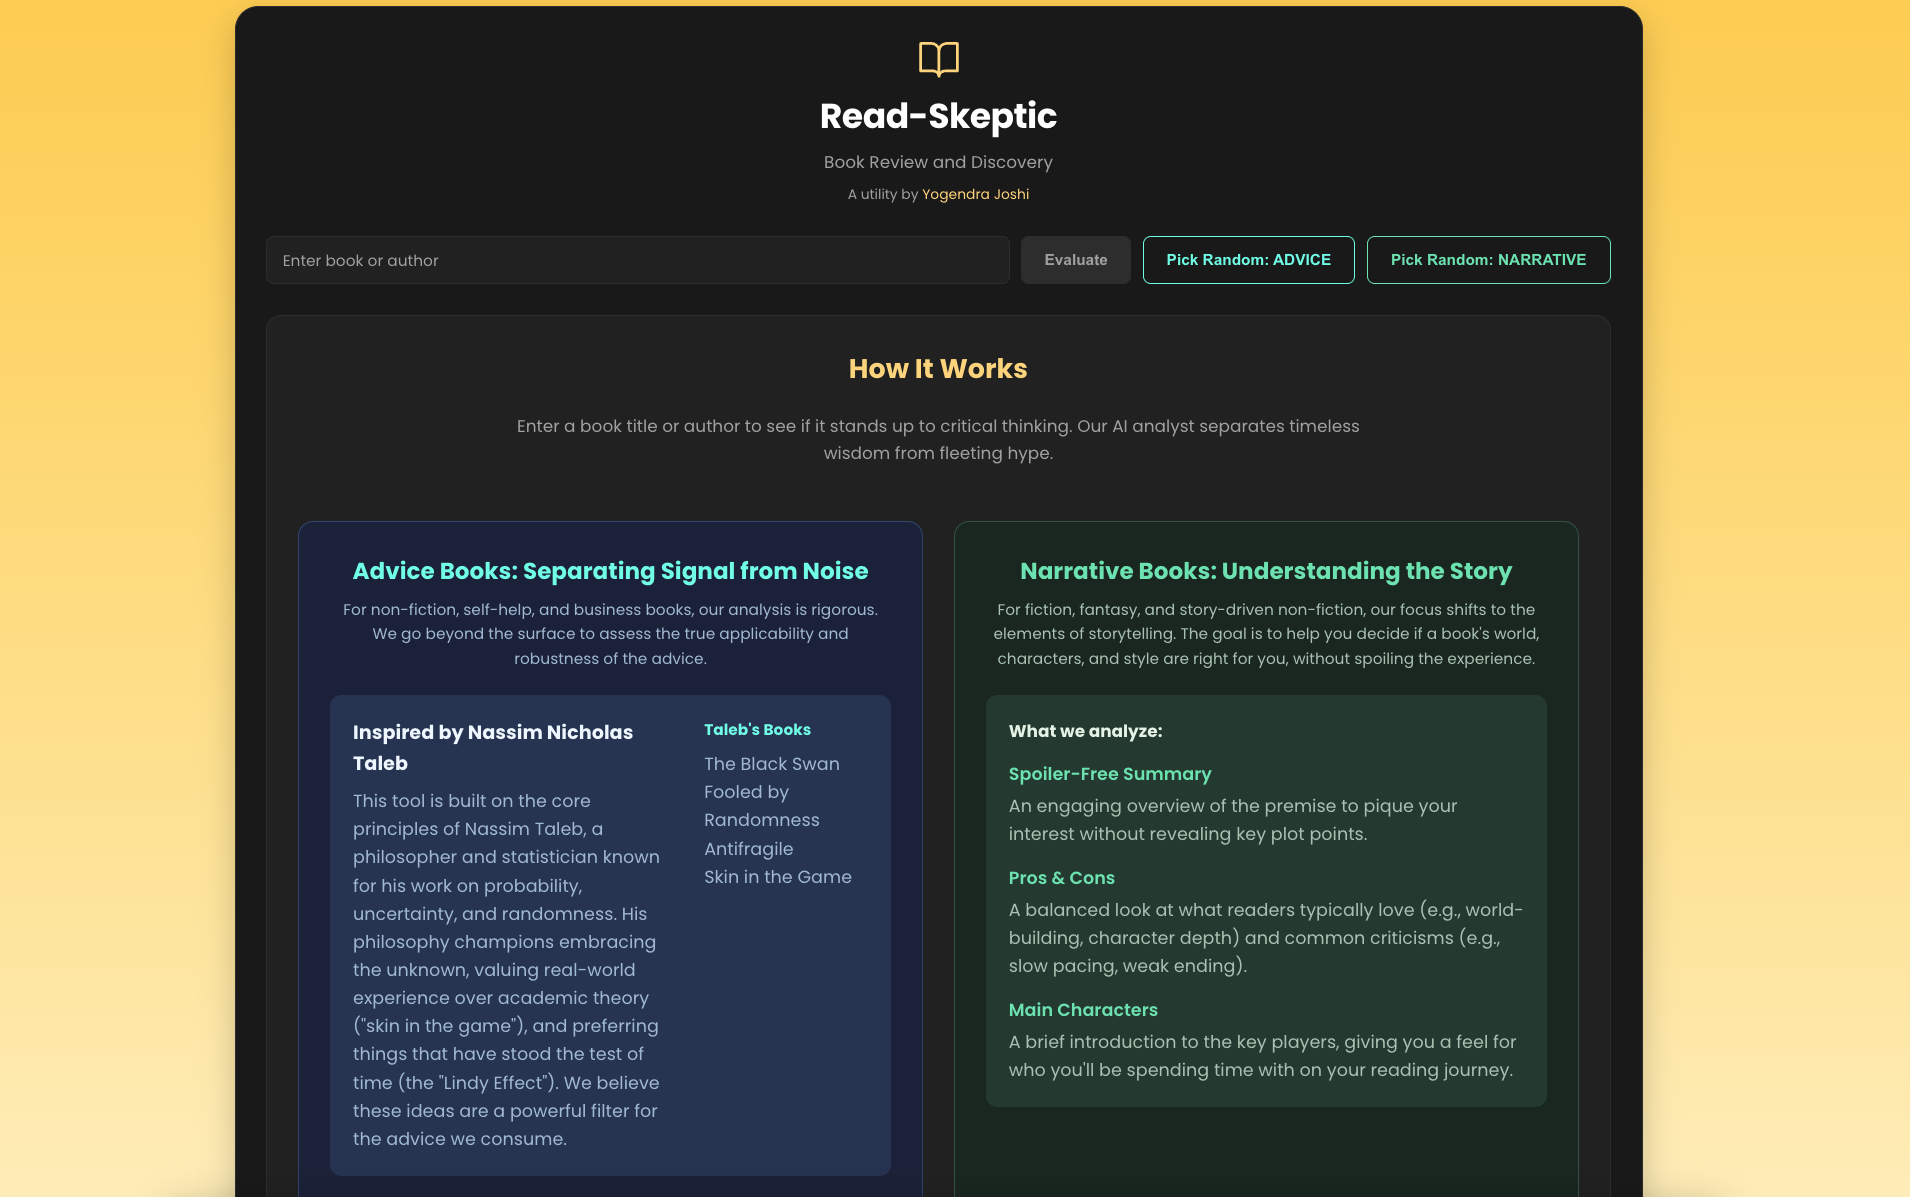Click the Read-Skeptic title heading
The height and width of the screenshot is (1197, 1910).
(x=938, y=116)
